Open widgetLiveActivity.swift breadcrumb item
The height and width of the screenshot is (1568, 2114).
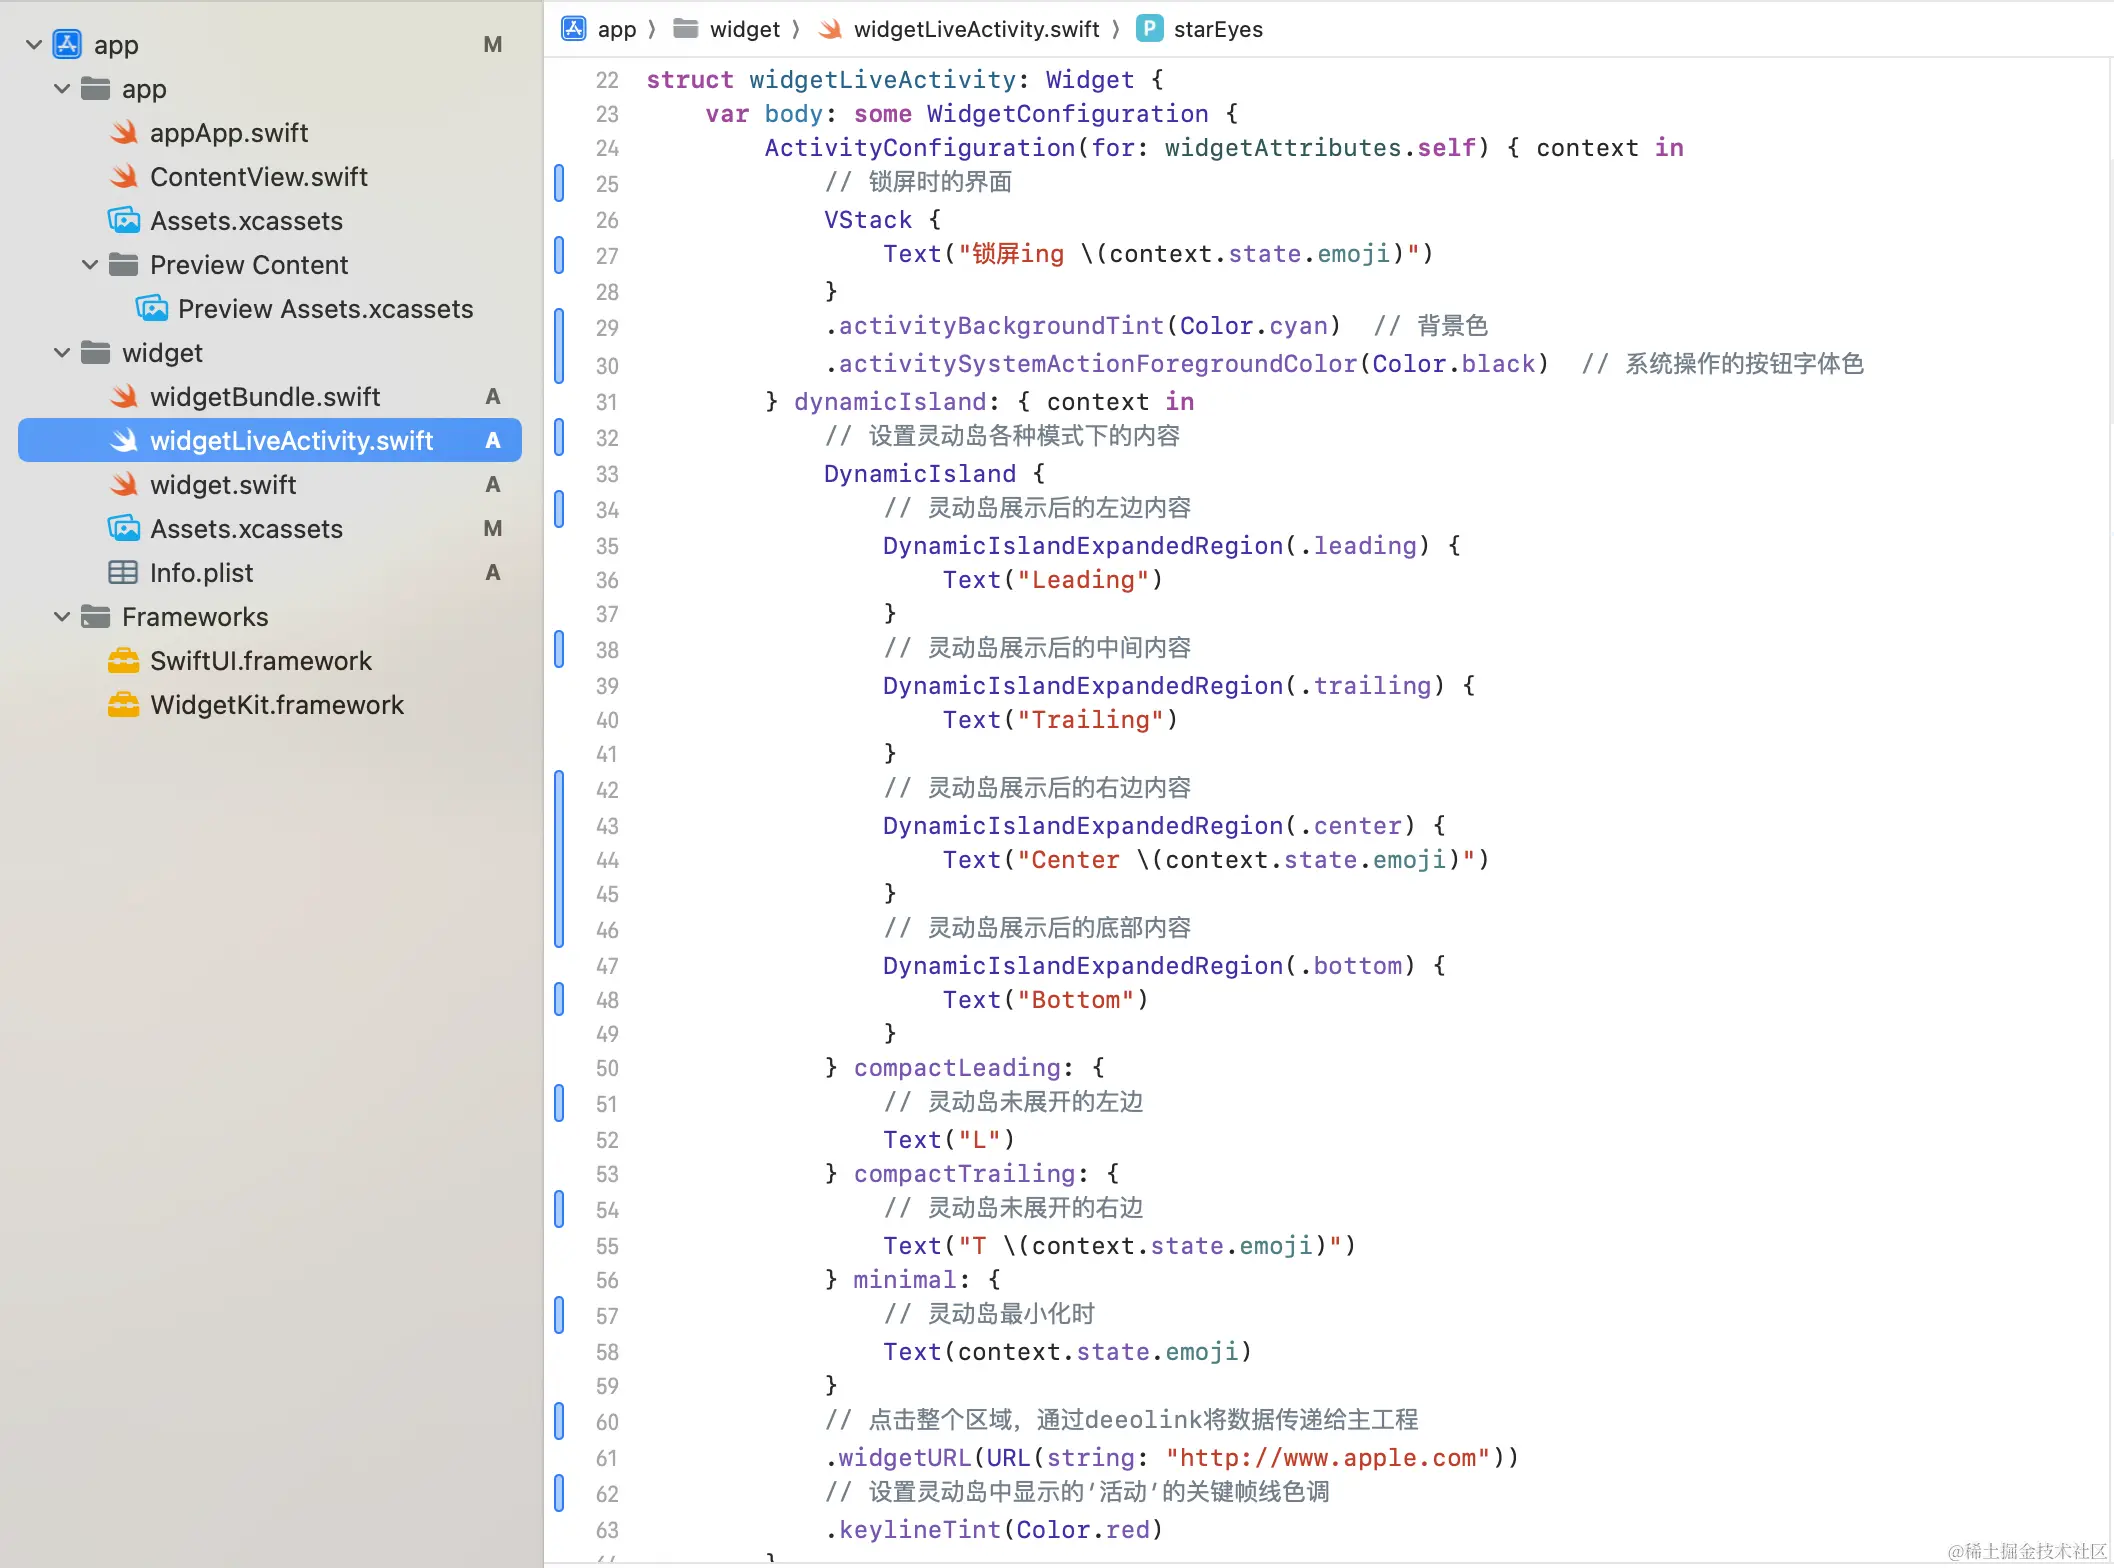tap(975, 29)
